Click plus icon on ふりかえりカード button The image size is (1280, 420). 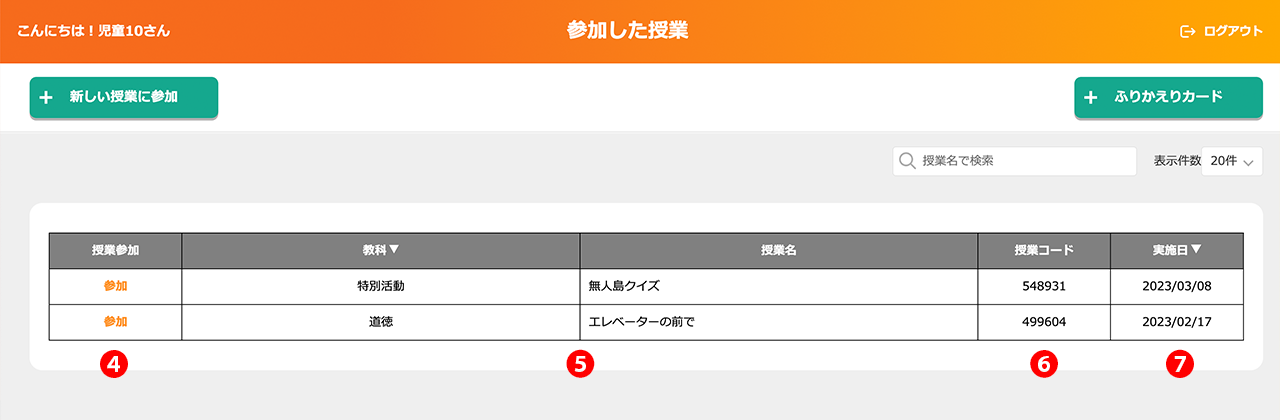tap(1090, 98)
